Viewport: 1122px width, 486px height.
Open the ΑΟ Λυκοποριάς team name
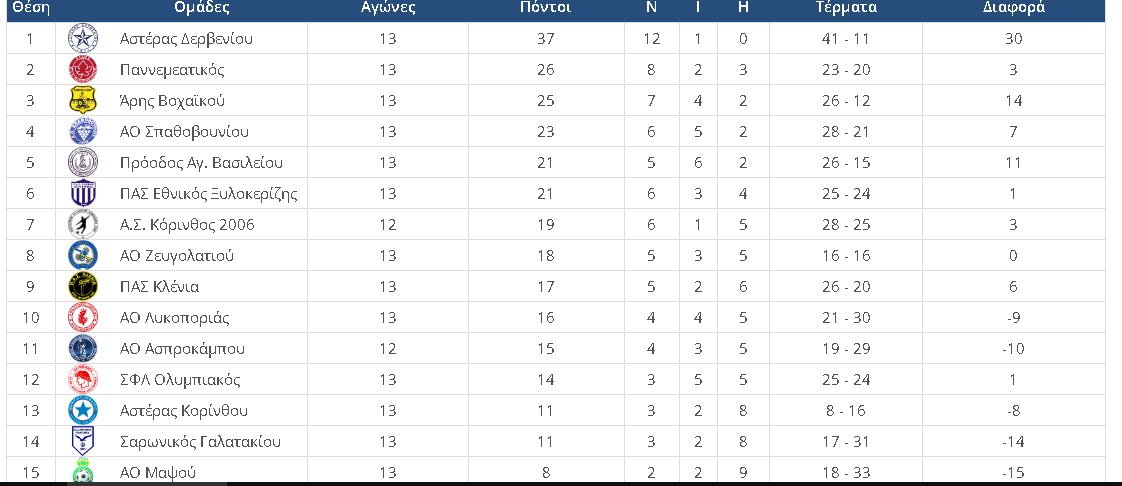point(175,317)
